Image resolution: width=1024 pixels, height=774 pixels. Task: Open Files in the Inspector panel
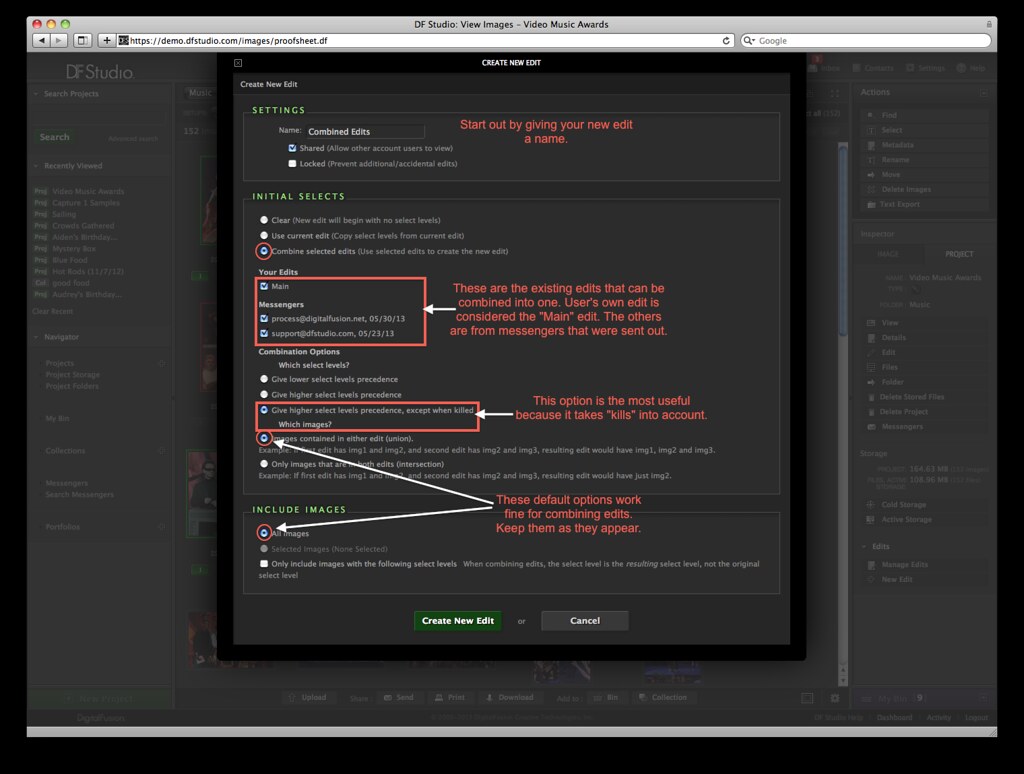[889, 367]
